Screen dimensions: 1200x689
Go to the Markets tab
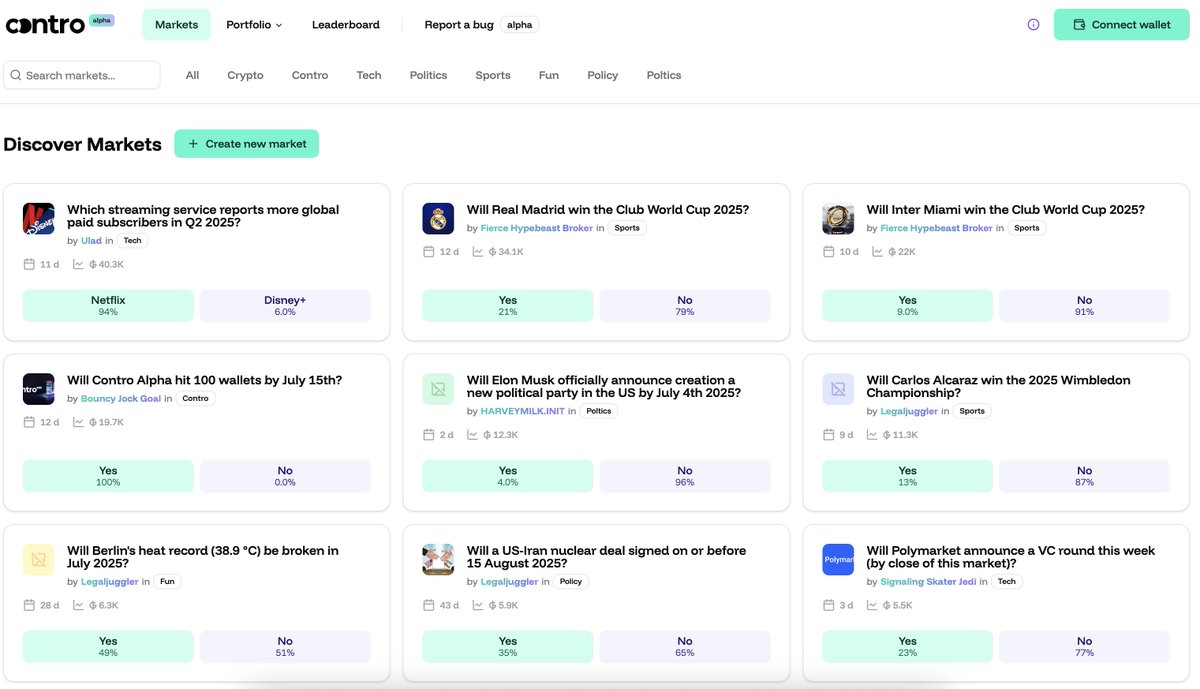[176, 25]
